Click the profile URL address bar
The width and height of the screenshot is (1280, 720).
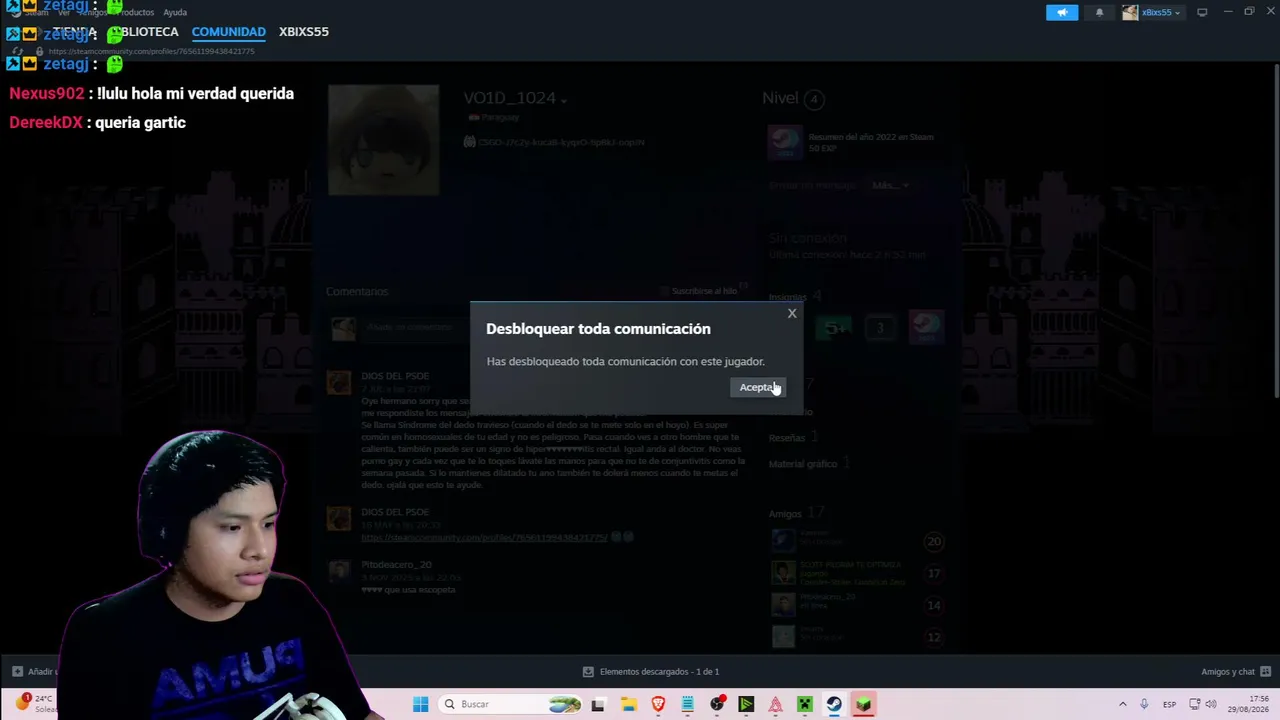click(x=151, y=51)
